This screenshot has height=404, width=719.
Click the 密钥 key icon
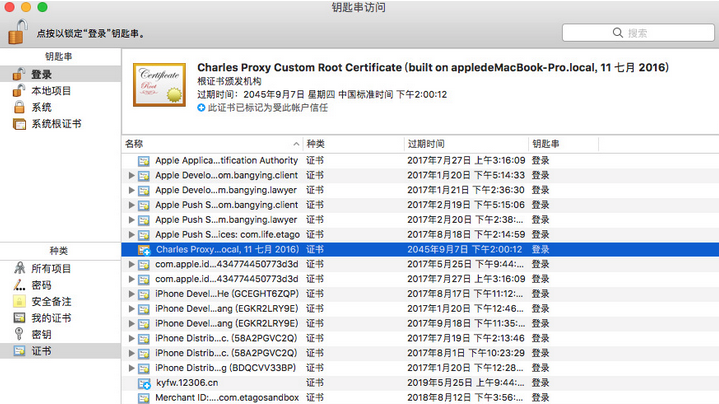[x=19, y=334]
